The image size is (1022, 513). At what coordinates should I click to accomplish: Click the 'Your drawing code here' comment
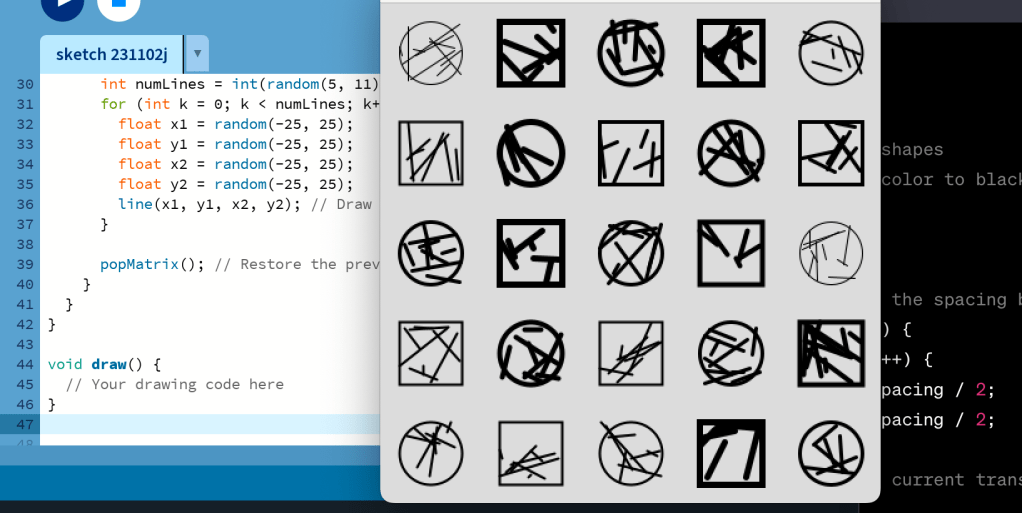click(x=175, y=384)
